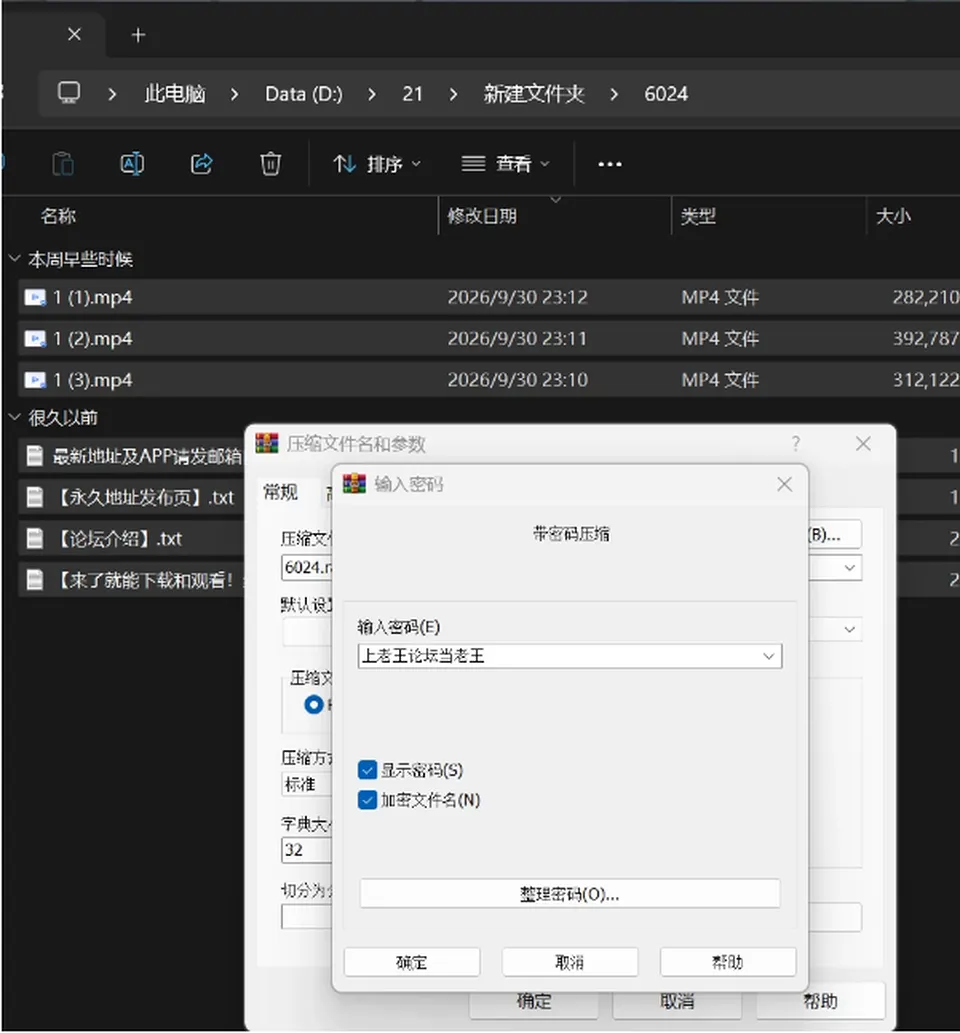Select the 常规 tab in archive dialog

[x=281, y=492]
